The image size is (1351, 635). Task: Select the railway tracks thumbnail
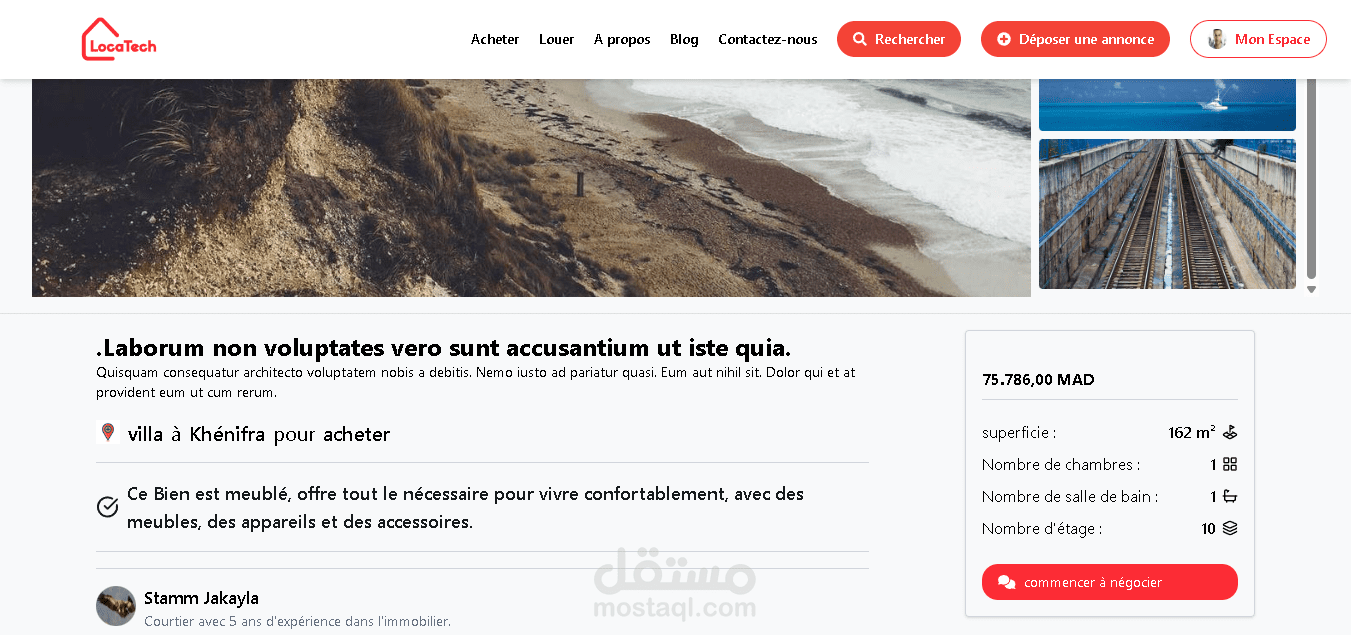pos(1167,214)
